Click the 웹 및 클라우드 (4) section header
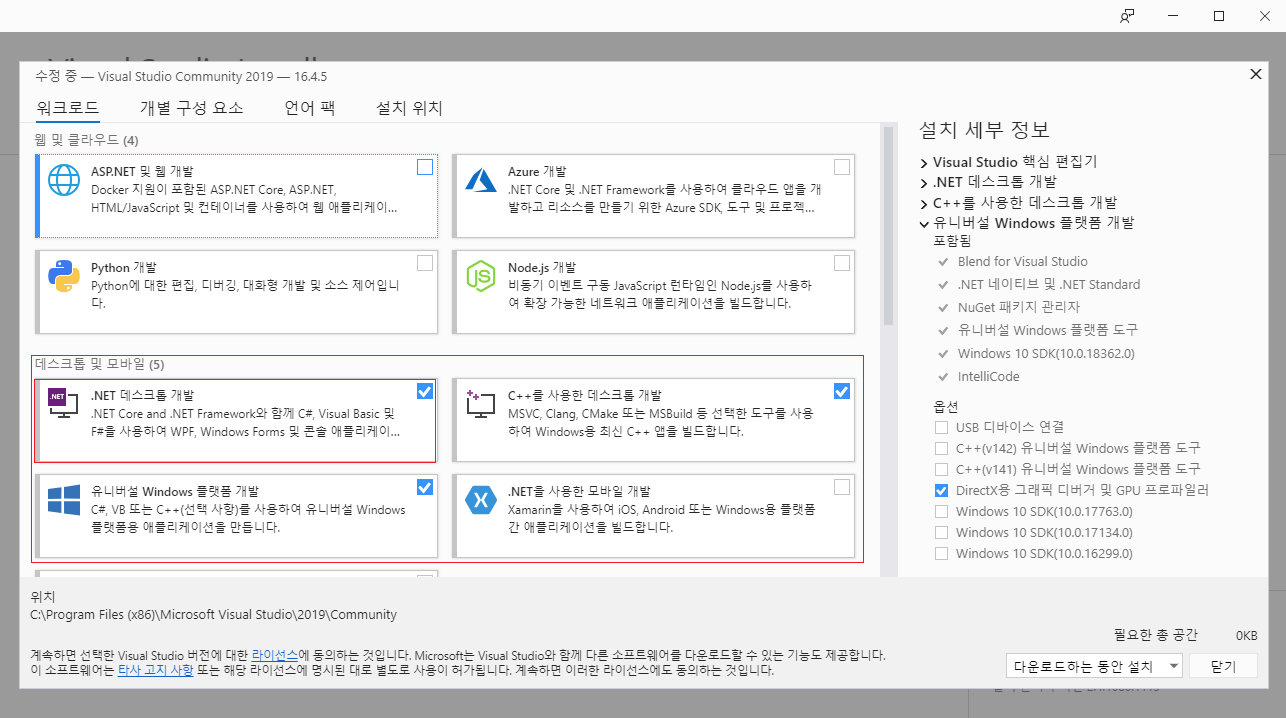The image size is (1286, 718). click(87, 139)
